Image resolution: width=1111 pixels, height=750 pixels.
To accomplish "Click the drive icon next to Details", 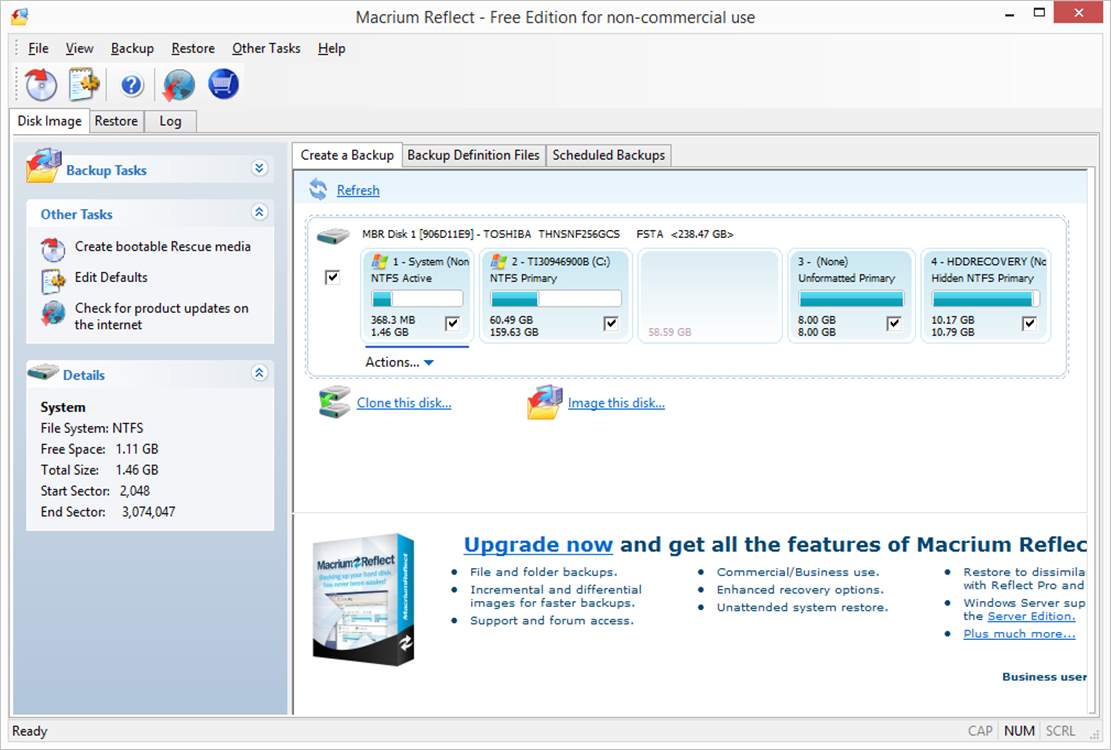I will [43, 371].
